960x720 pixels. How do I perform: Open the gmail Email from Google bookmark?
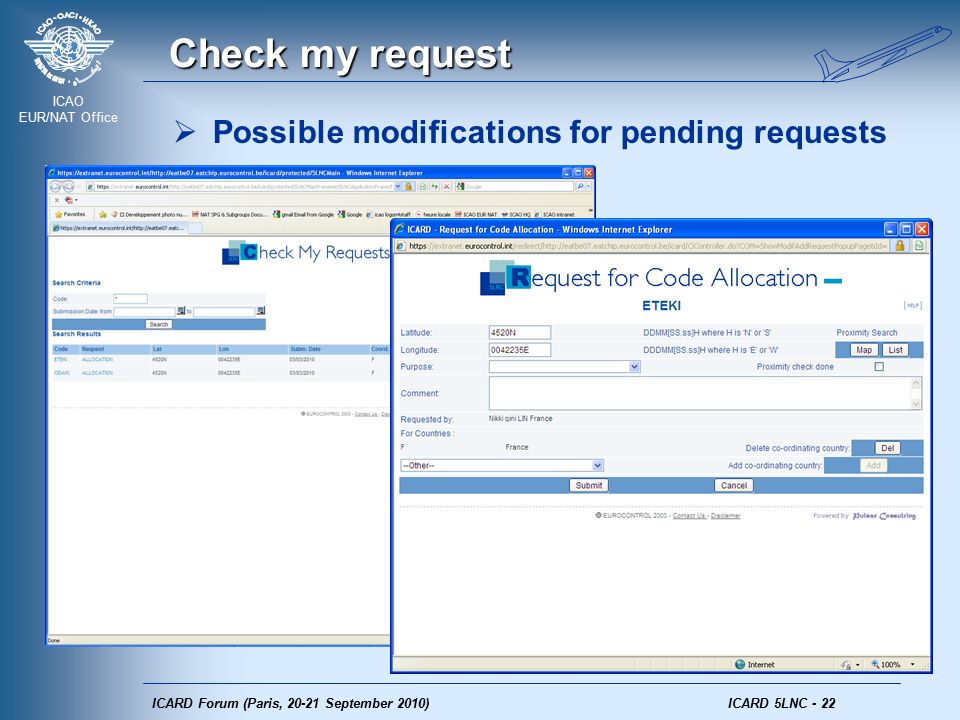[304, 214]
